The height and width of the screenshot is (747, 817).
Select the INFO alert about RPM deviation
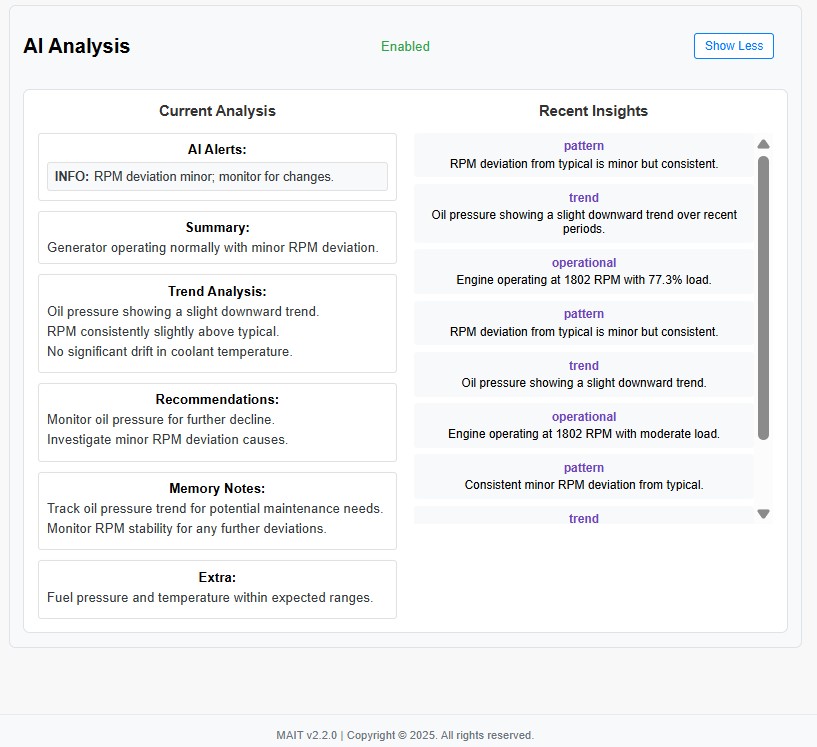(x=216, y=176)
